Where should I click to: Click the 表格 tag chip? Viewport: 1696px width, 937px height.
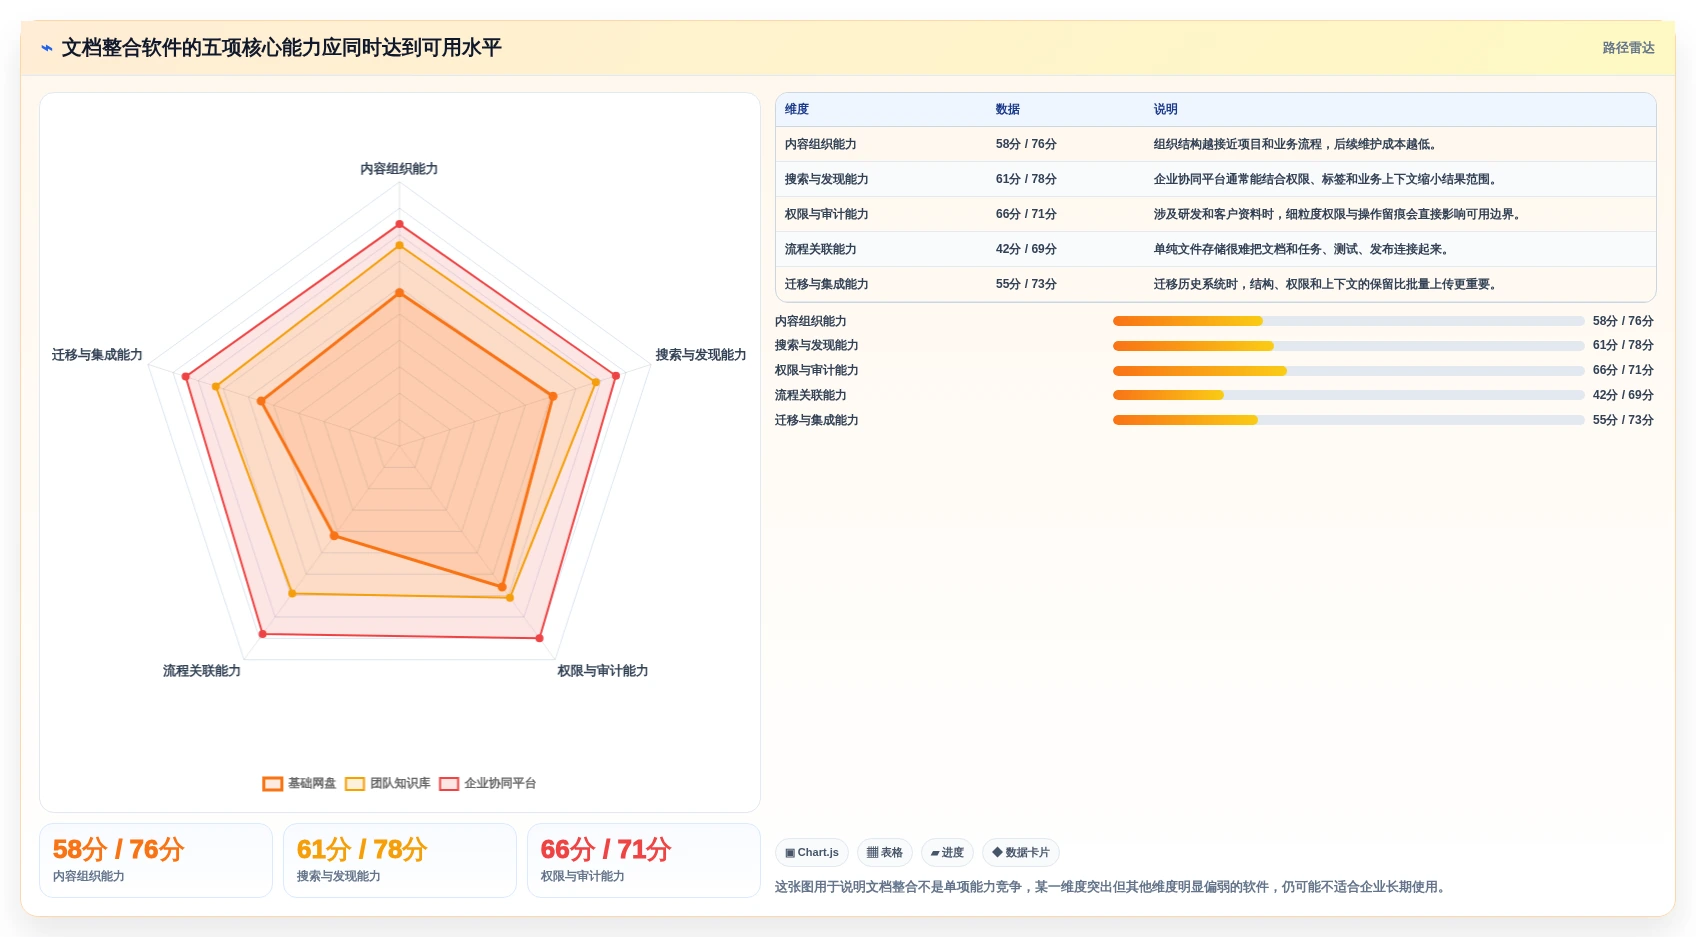[x=885, y=853]
